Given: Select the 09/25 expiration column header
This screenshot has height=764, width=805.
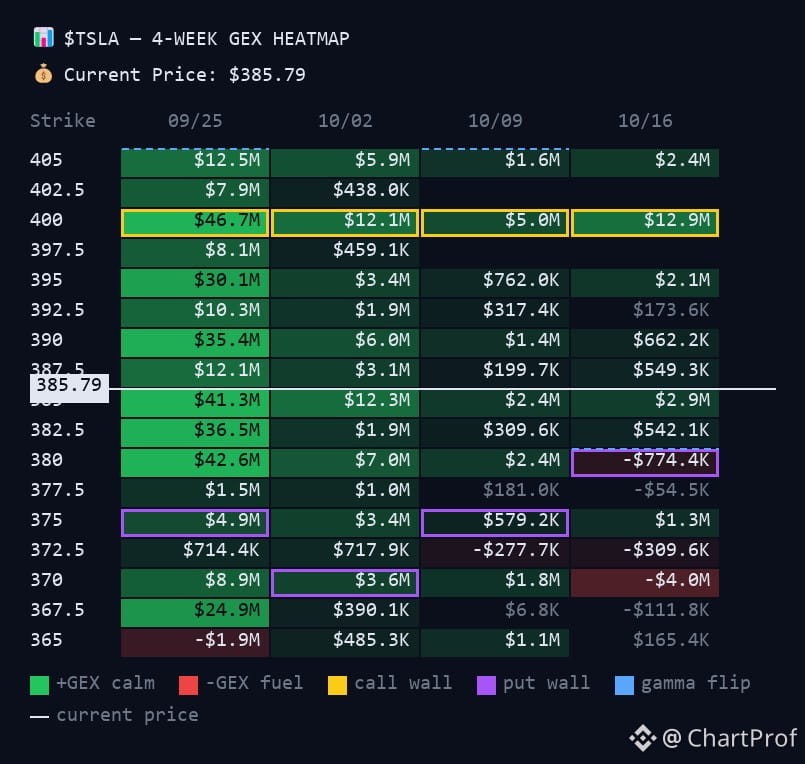Looking at the screenshot, I should 195,121.
